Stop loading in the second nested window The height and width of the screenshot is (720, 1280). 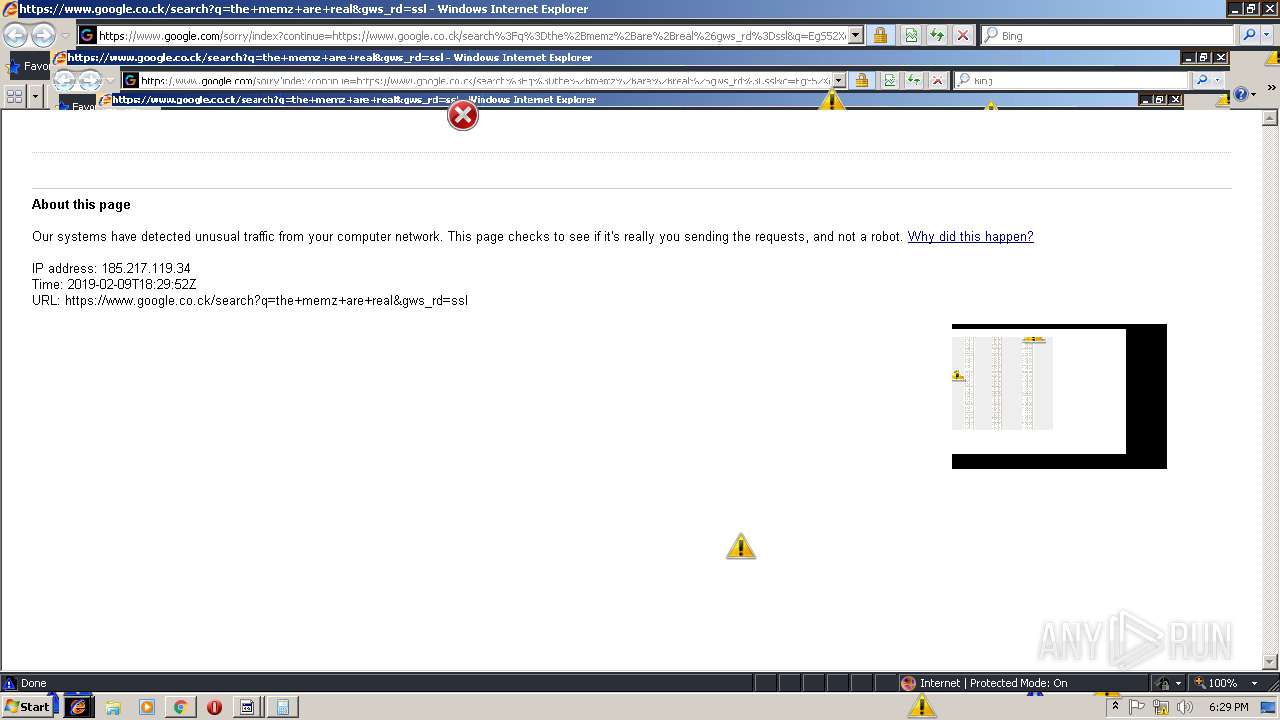pos(937,81)
